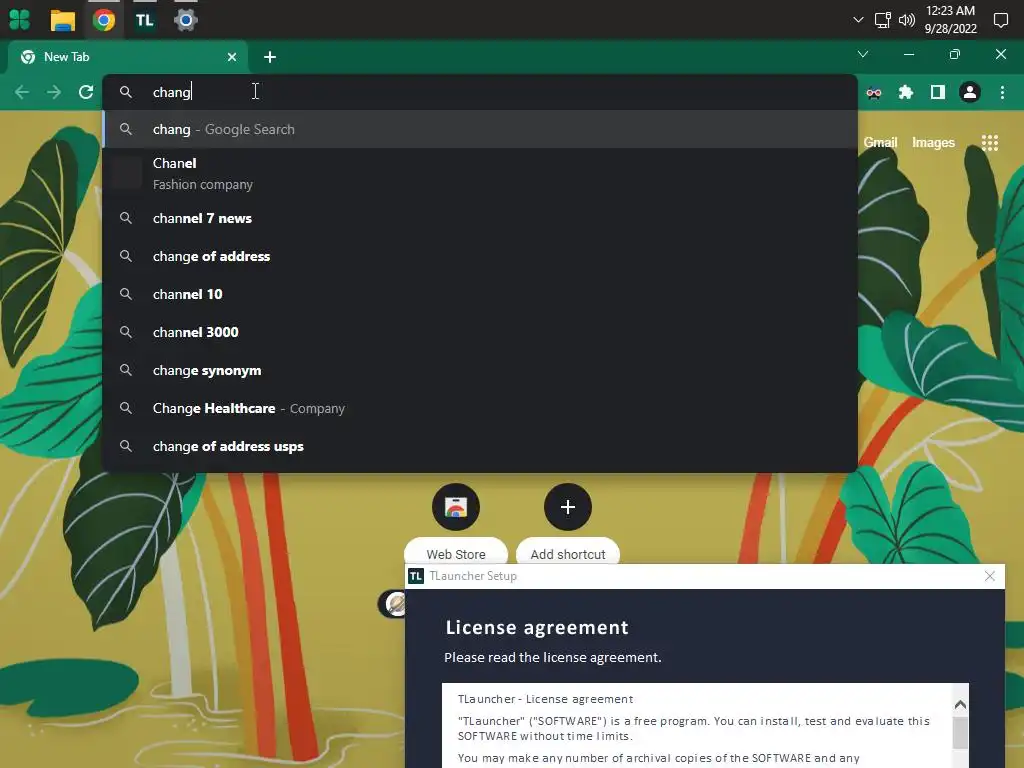Select the 'change synonym' suggestion
Screen dimensions: 1024x768
tap(480, 370)
